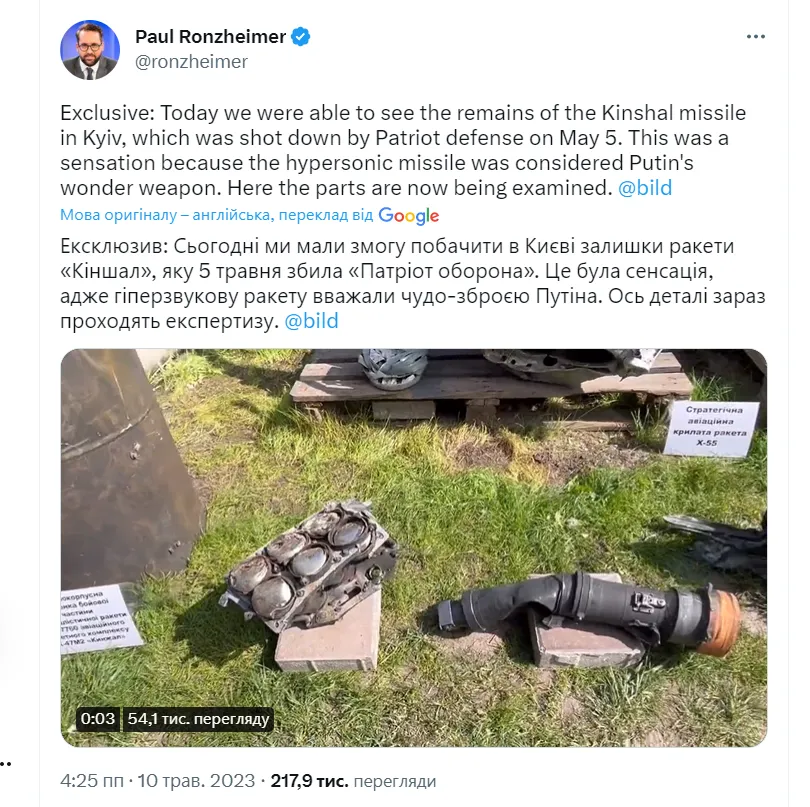Open the tweet's three-dot more menu
Viewport: 810px width, 807px height.
(756, 37)
